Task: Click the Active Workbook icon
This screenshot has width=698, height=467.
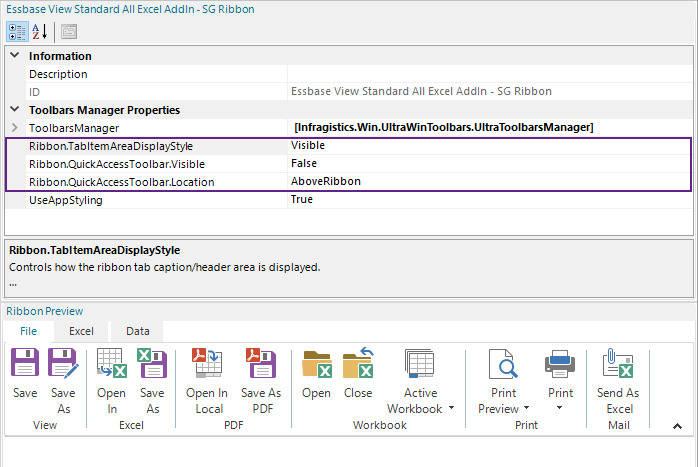Action: click(x=419, y=362)
